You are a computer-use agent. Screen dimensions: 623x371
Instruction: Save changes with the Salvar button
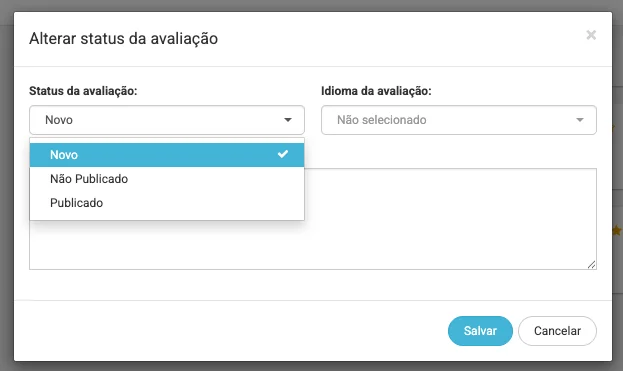pyautogui.click(x=480, y=331)
